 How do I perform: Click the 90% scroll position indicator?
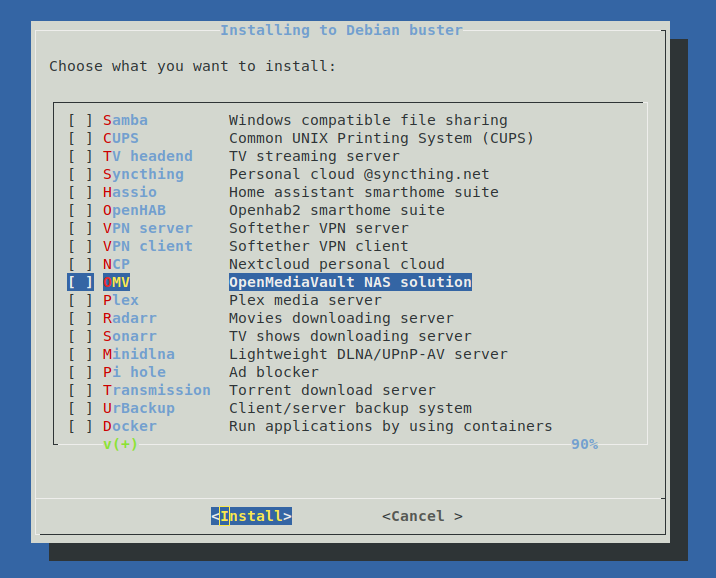click(584, 444)
